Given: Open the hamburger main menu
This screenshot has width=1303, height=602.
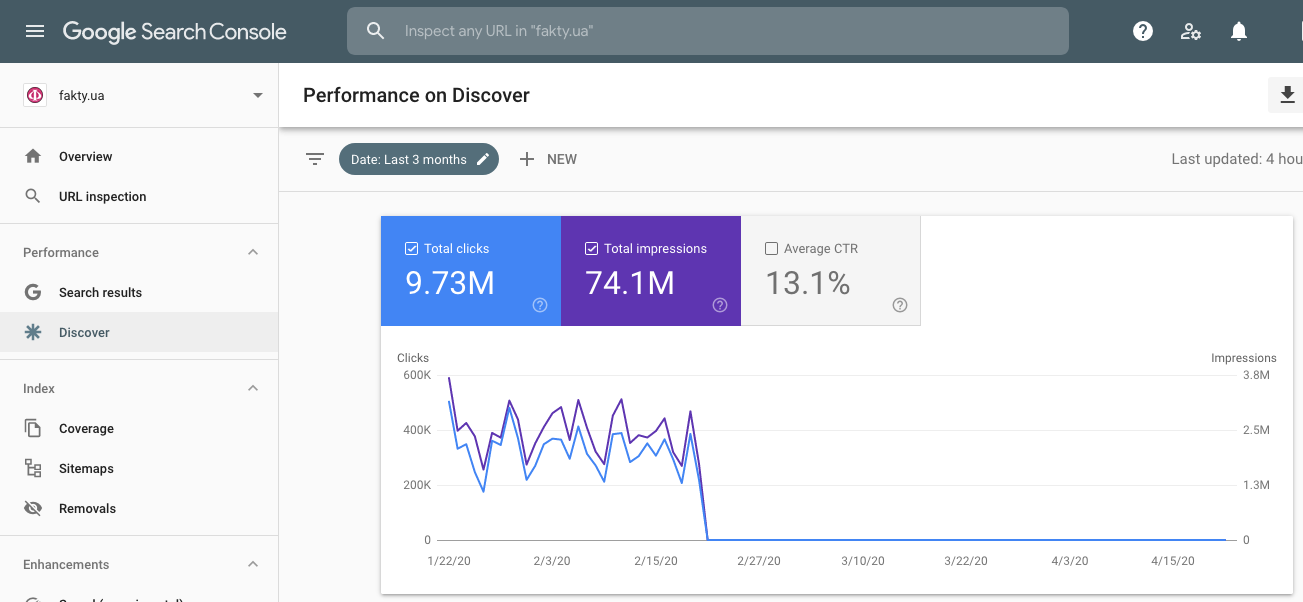Looking at the screenshot, I should [x=35, y=31].
